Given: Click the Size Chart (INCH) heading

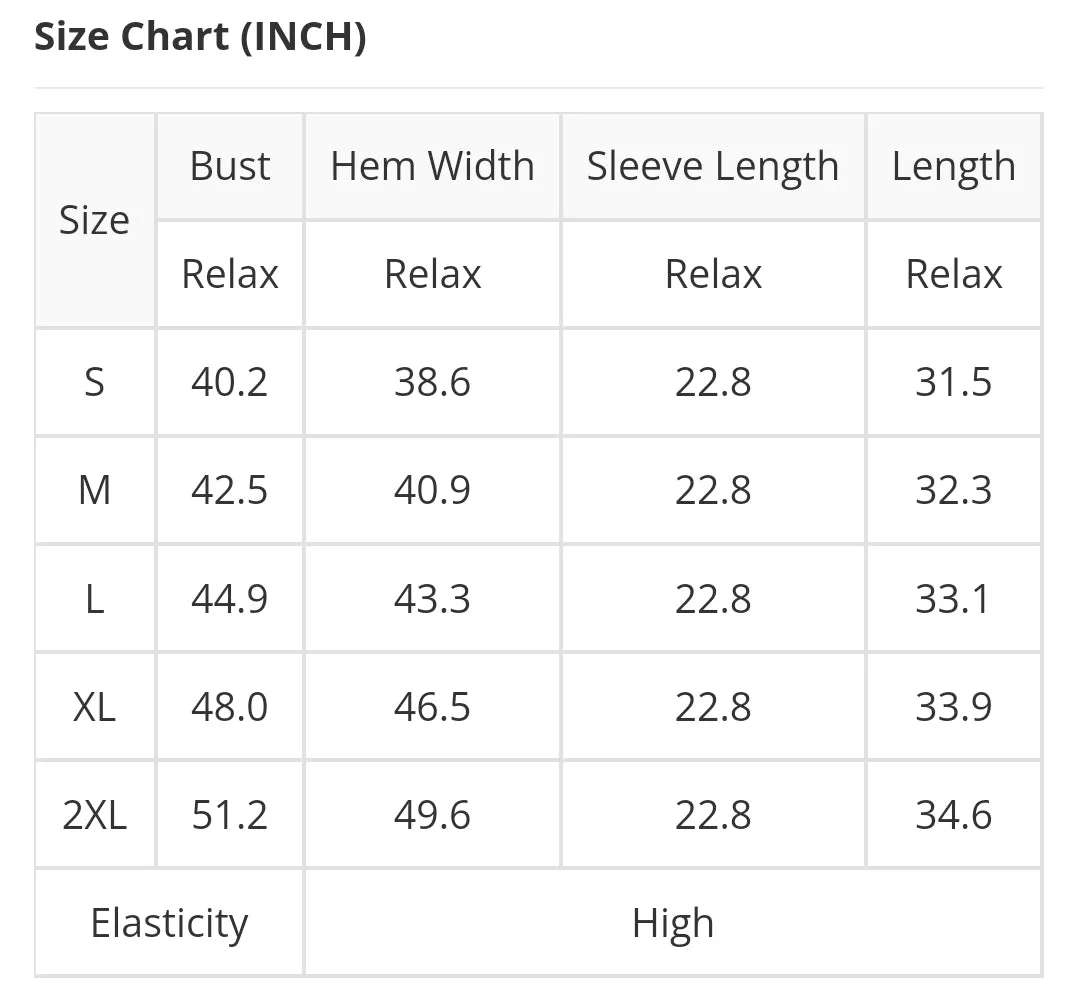Looking at the screenshot, I should coord(200,37).
